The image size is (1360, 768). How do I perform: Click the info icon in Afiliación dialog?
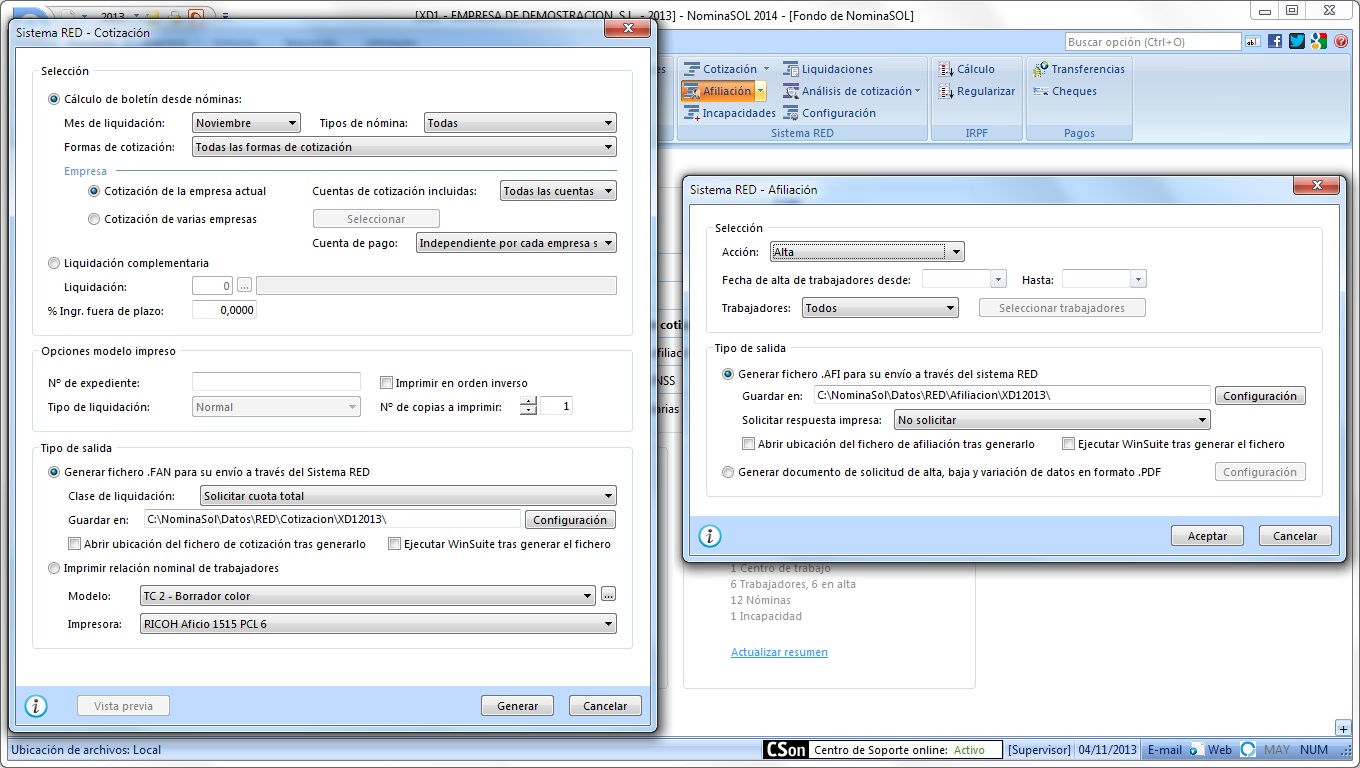click(x=710, y=536)
